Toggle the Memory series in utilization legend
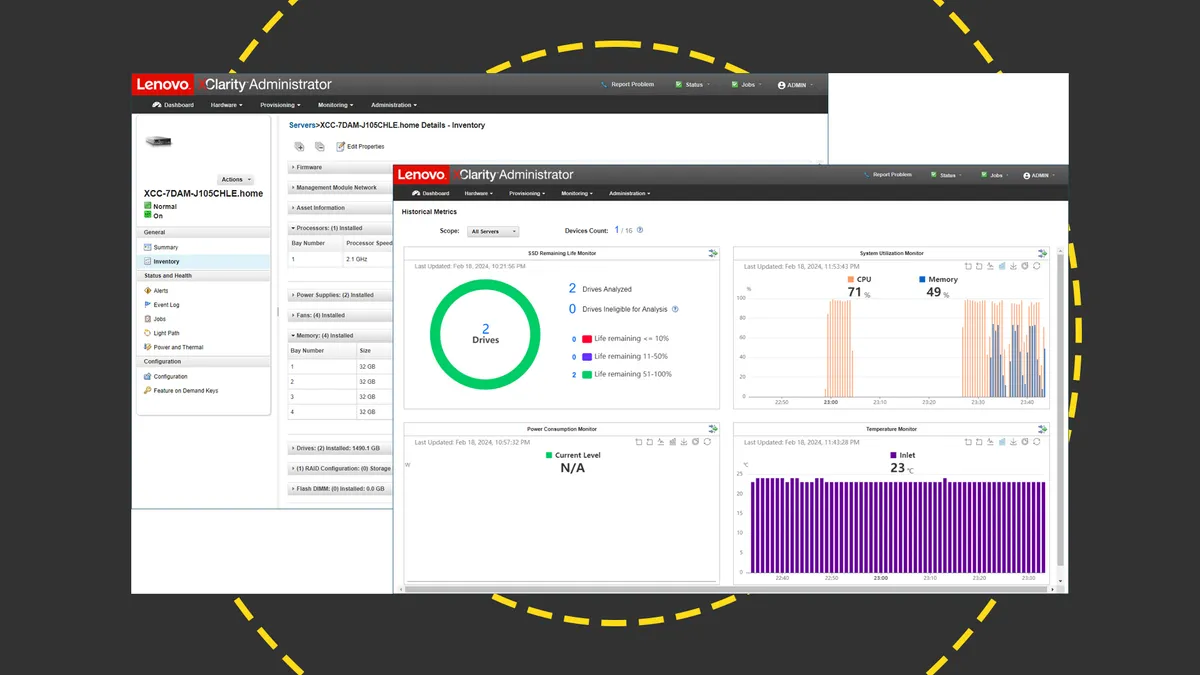 [936, 280]
